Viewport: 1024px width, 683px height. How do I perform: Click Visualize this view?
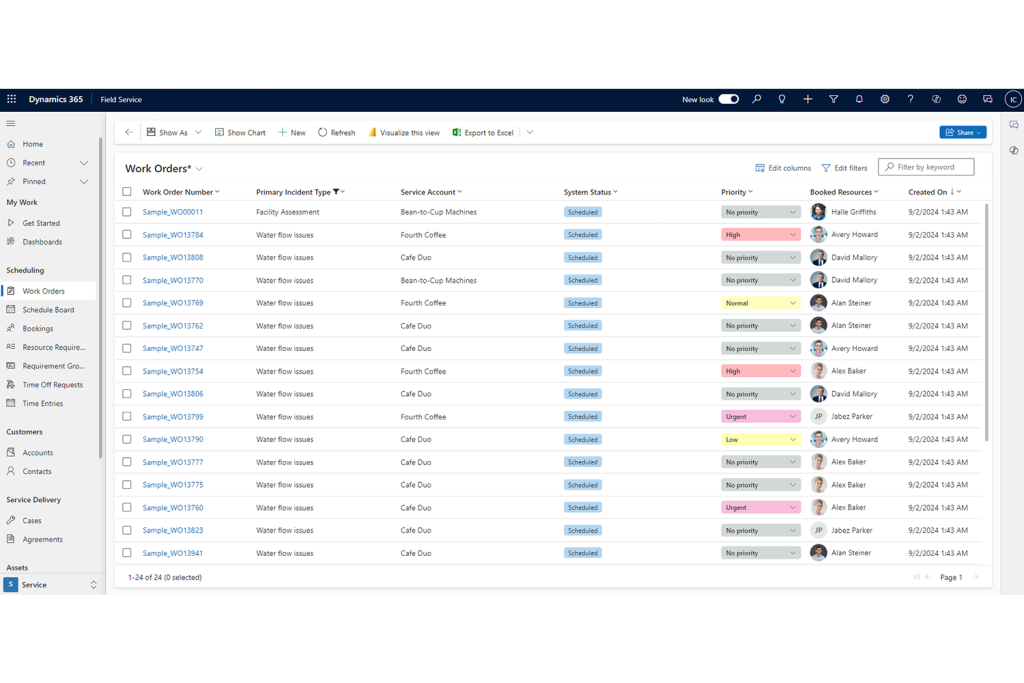(x=404, y=132)
